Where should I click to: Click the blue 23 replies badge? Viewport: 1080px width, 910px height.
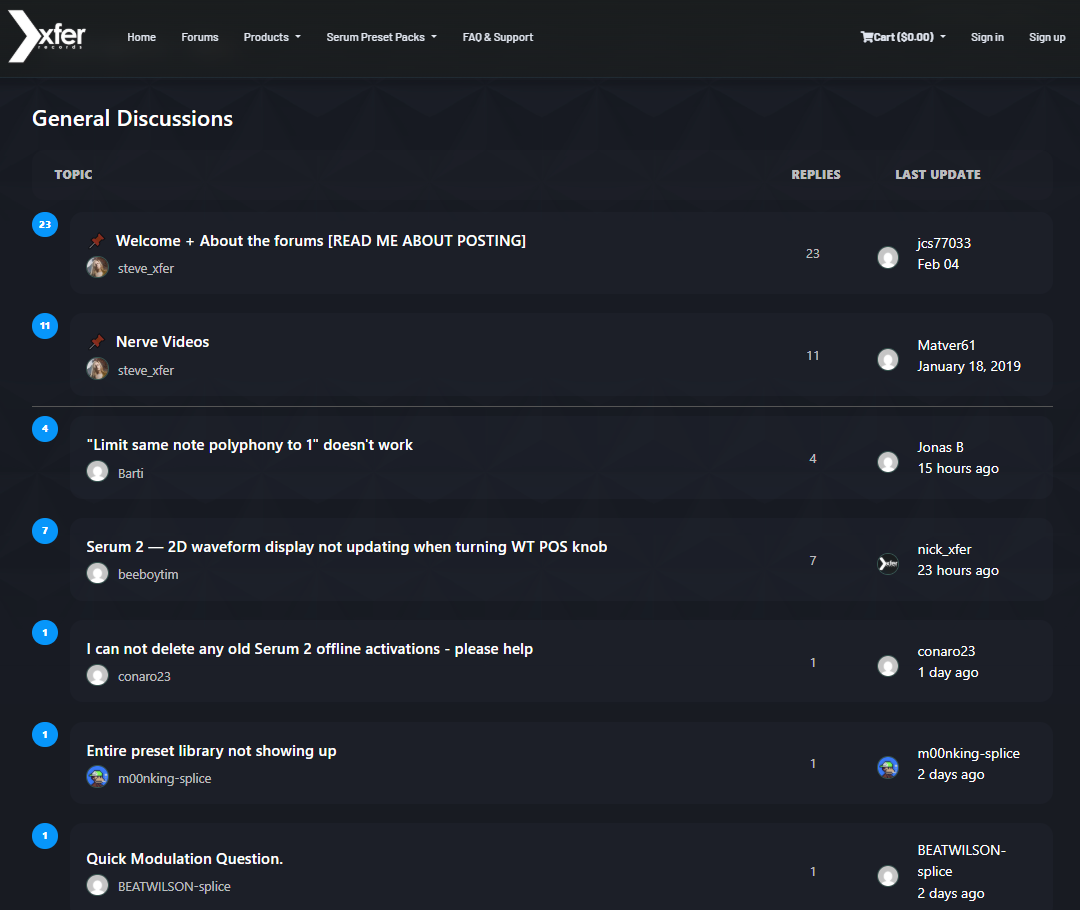[x=45, y=225]
